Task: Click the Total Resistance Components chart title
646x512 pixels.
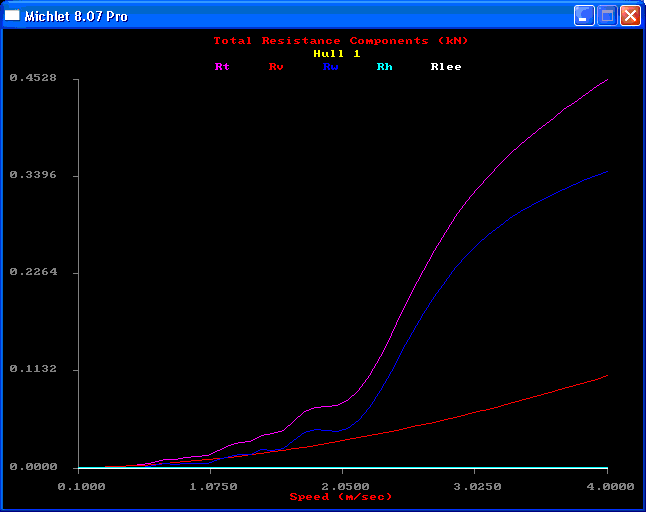Action: pyautogui.click(x=340, y=41)
